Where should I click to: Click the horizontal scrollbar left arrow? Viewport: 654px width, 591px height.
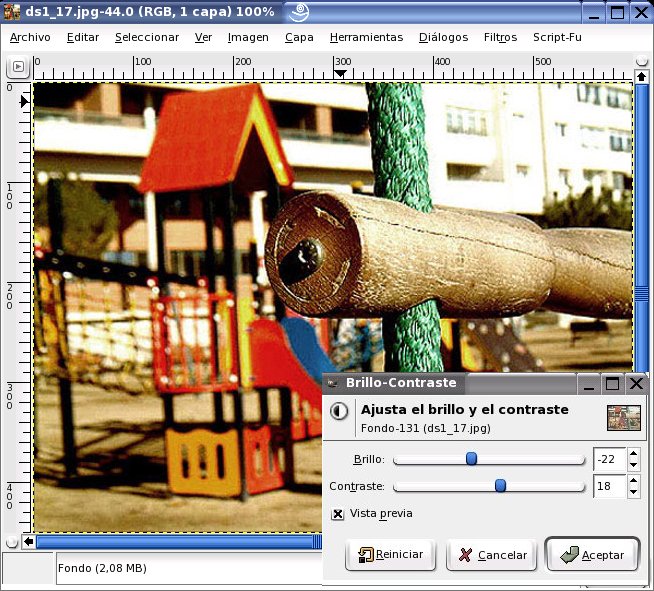pyautogui.click(x=28, y=542)
